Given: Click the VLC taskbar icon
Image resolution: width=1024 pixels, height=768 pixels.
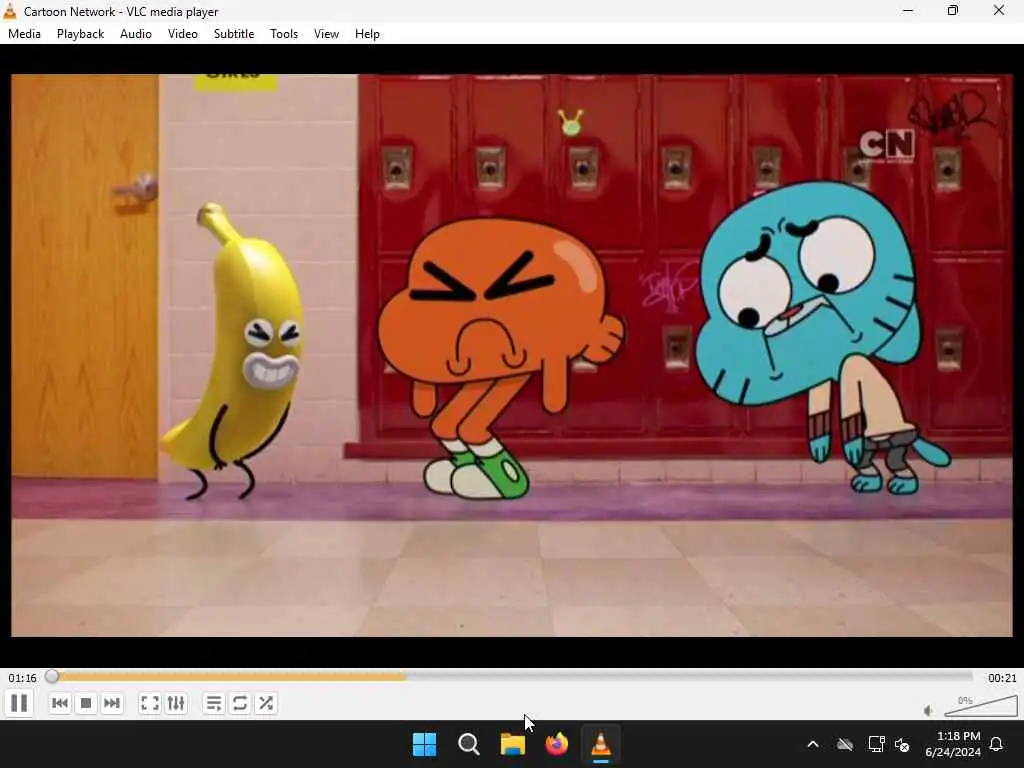Looking at the screenshot, I should point(601,744).
